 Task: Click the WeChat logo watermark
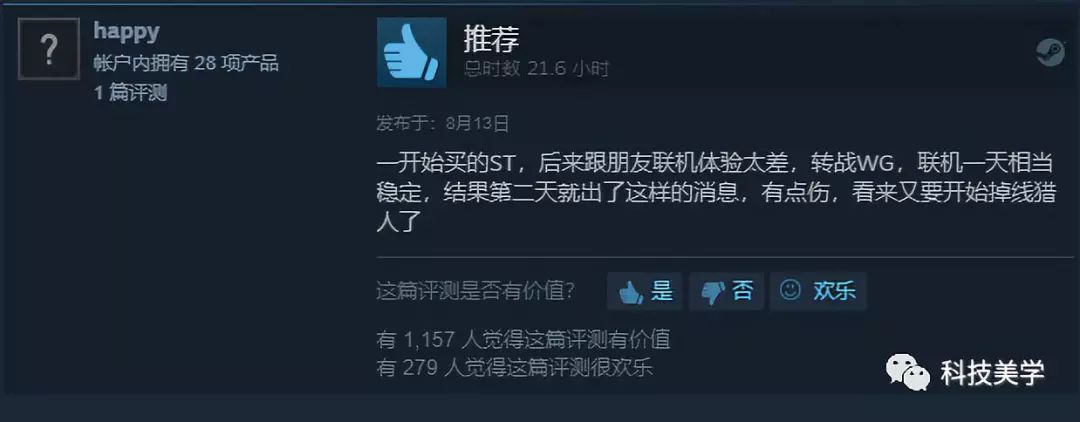[x=907, y=372]
